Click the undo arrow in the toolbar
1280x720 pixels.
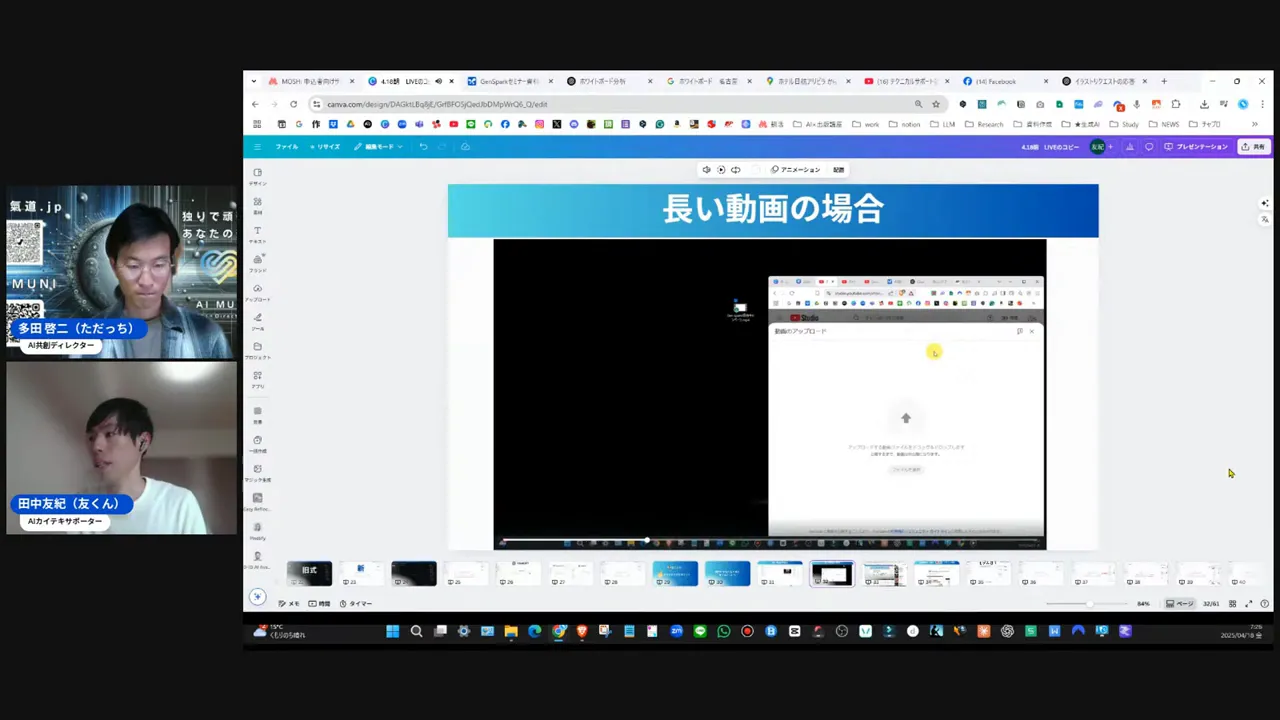[422, 146]
